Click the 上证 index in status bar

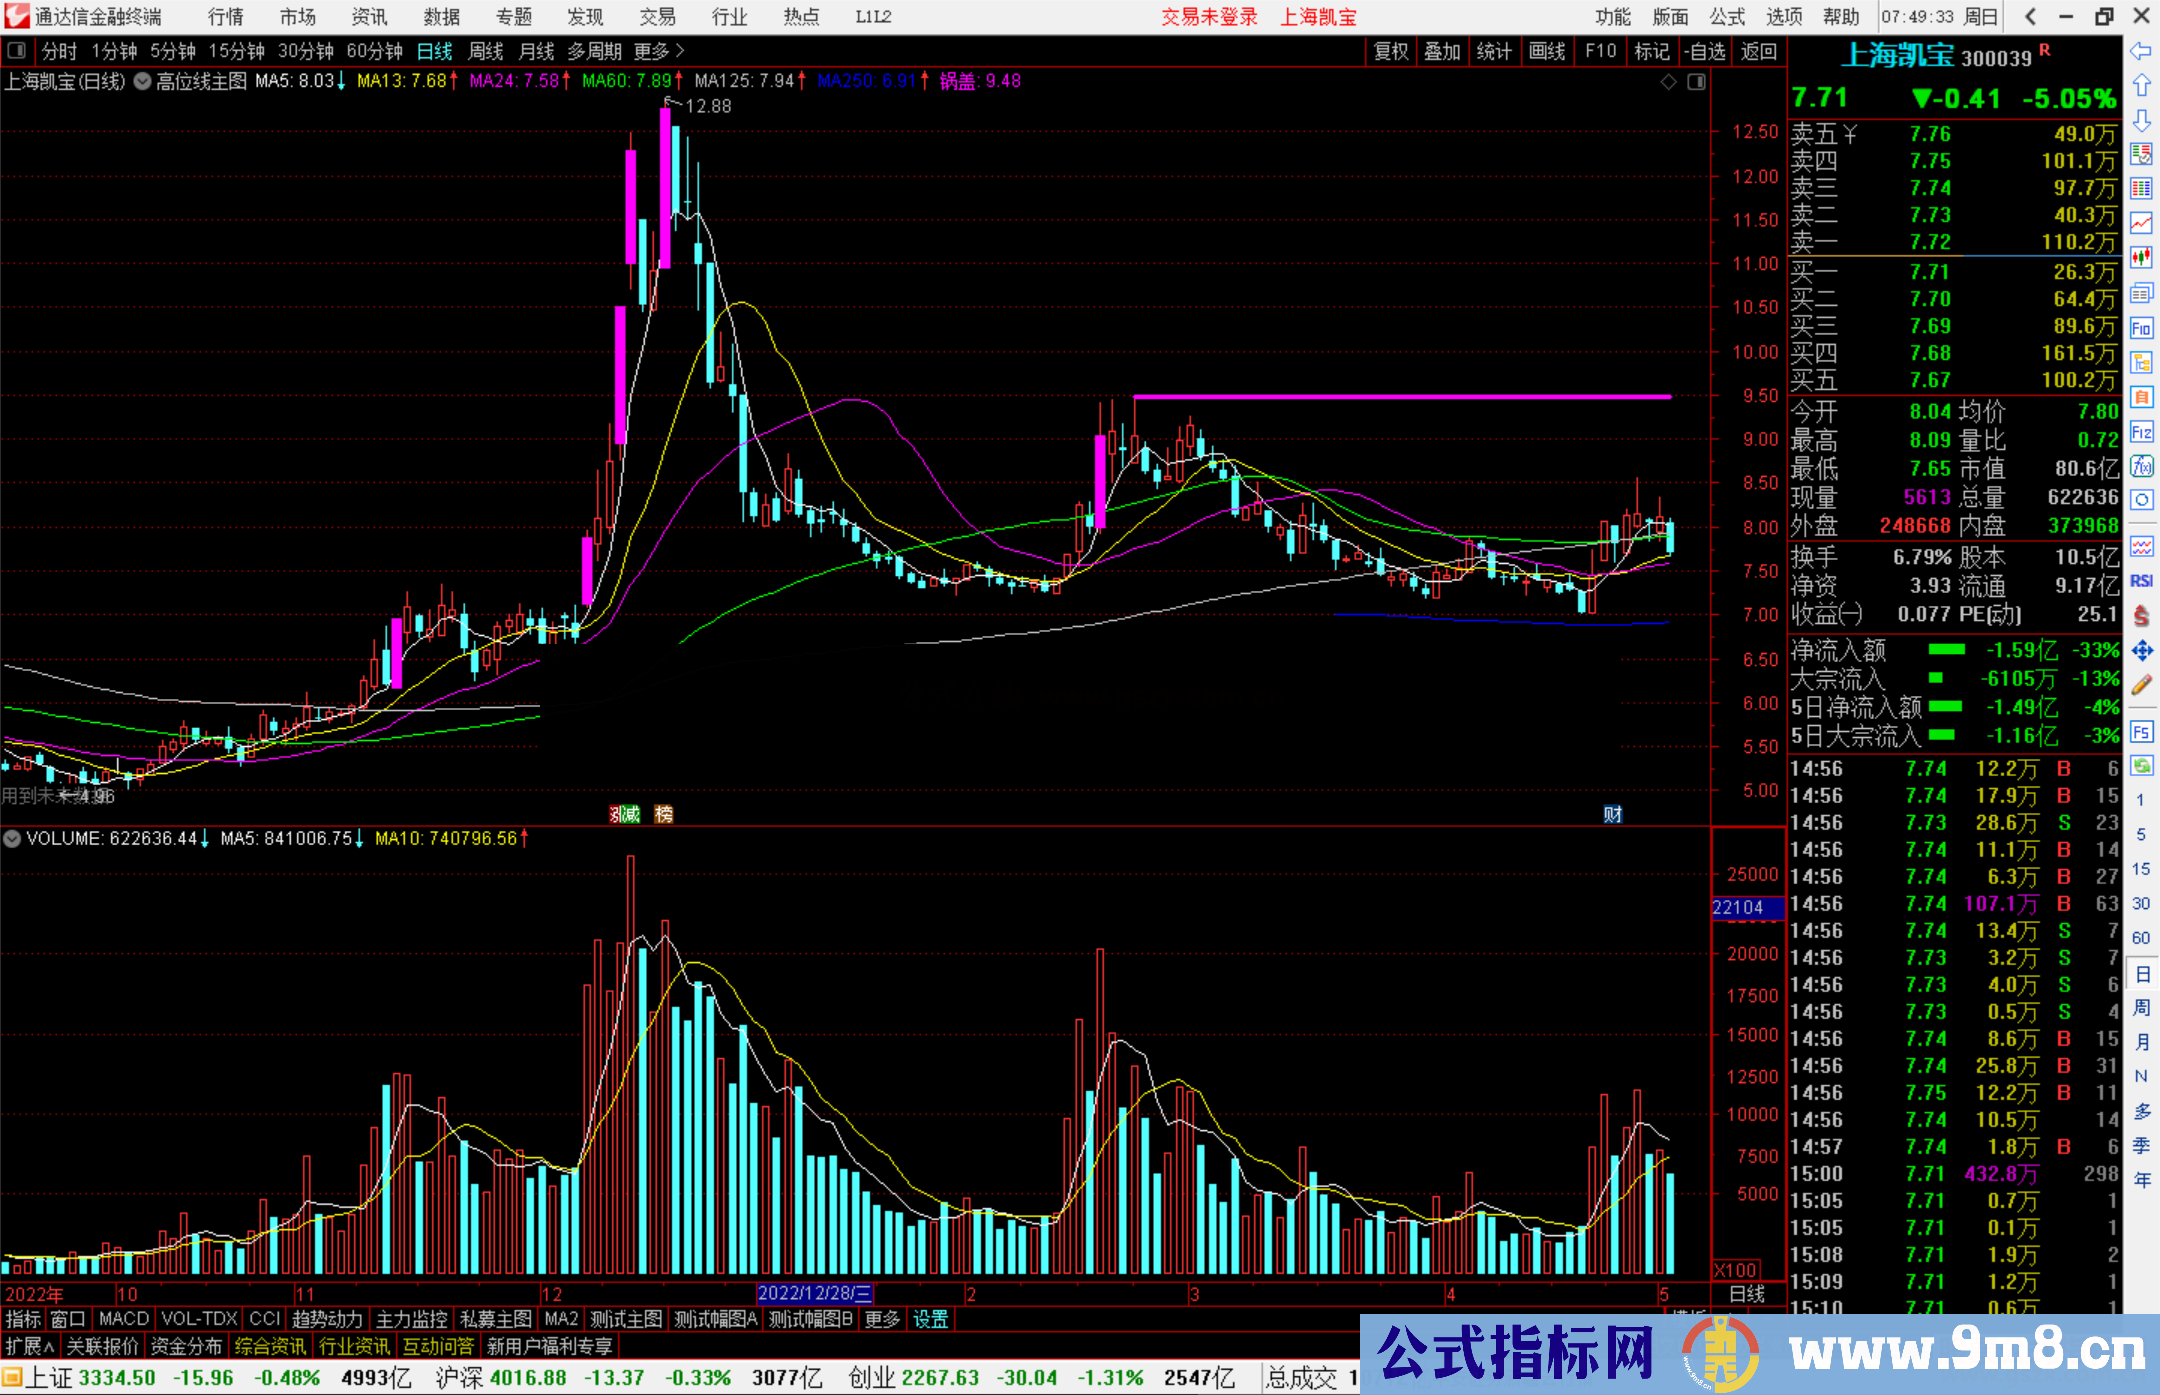pos(49,1378)
